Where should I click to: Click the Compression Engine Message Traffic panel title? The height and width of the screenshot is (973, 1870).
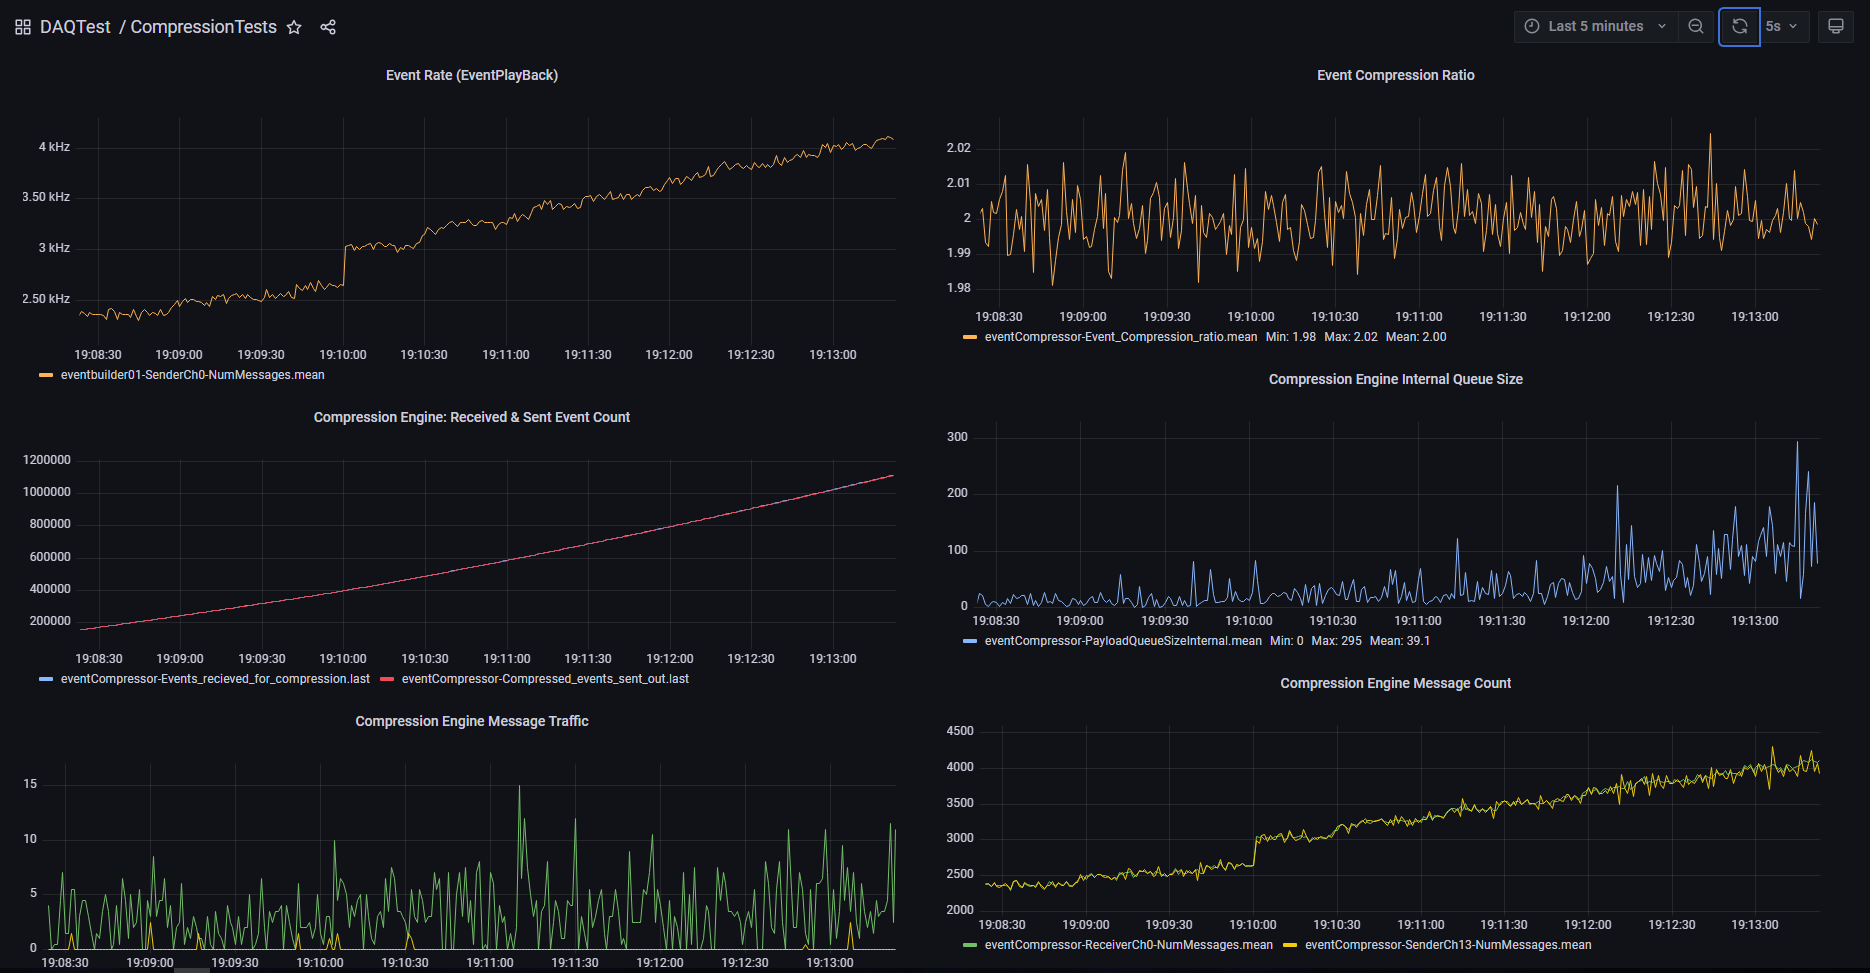(471, 721)
